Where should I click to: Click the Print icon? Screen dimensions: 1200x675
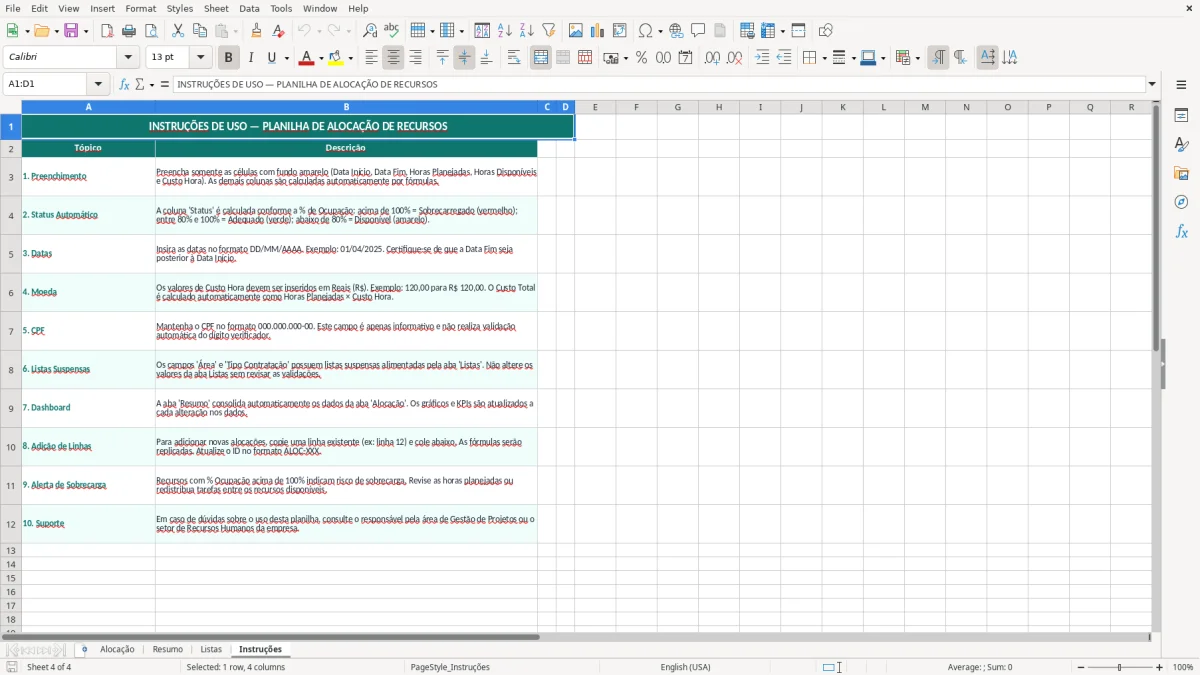129,31
